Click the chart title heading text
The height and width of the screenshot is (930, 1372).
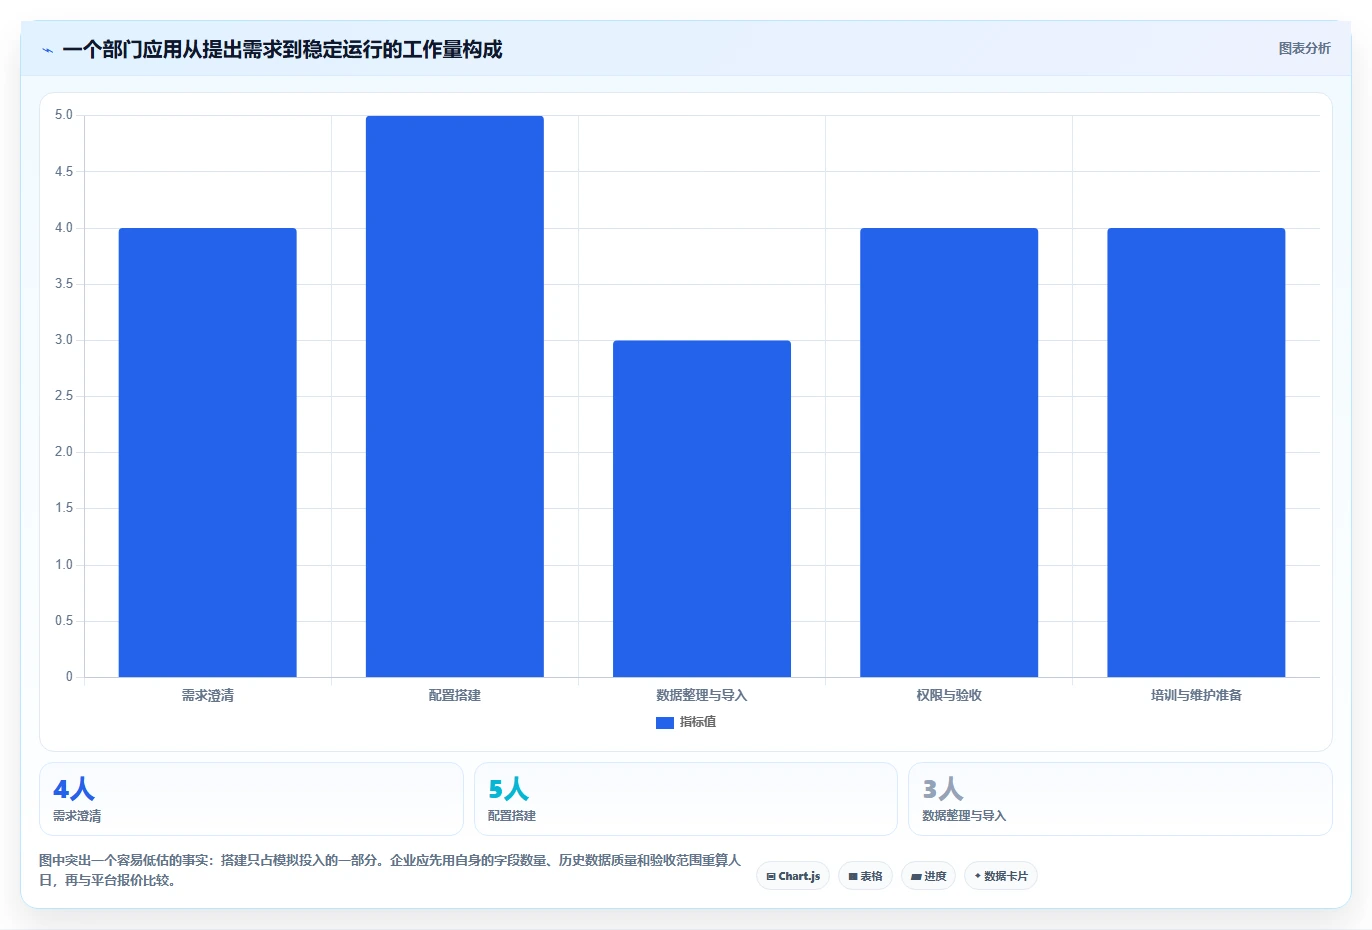pyautogui.click(x=282, y=50)
